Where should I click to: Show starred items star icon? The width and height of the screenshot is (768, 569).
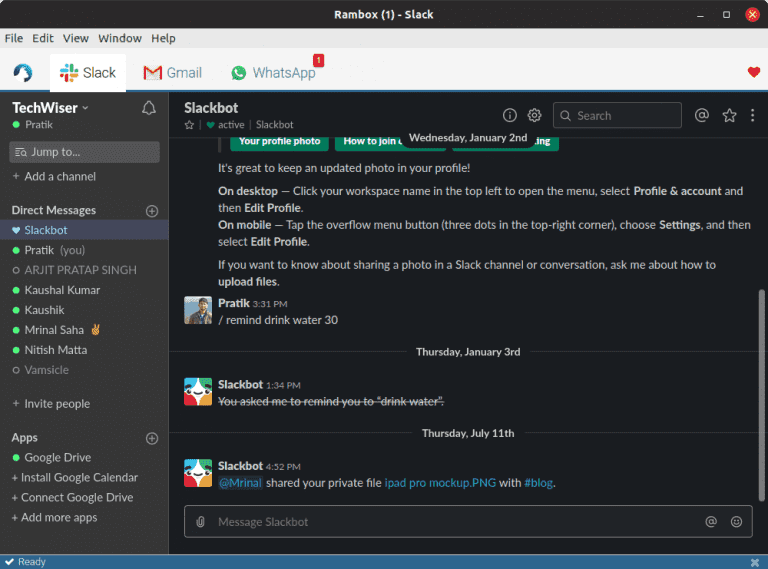(x=729, y=115)
